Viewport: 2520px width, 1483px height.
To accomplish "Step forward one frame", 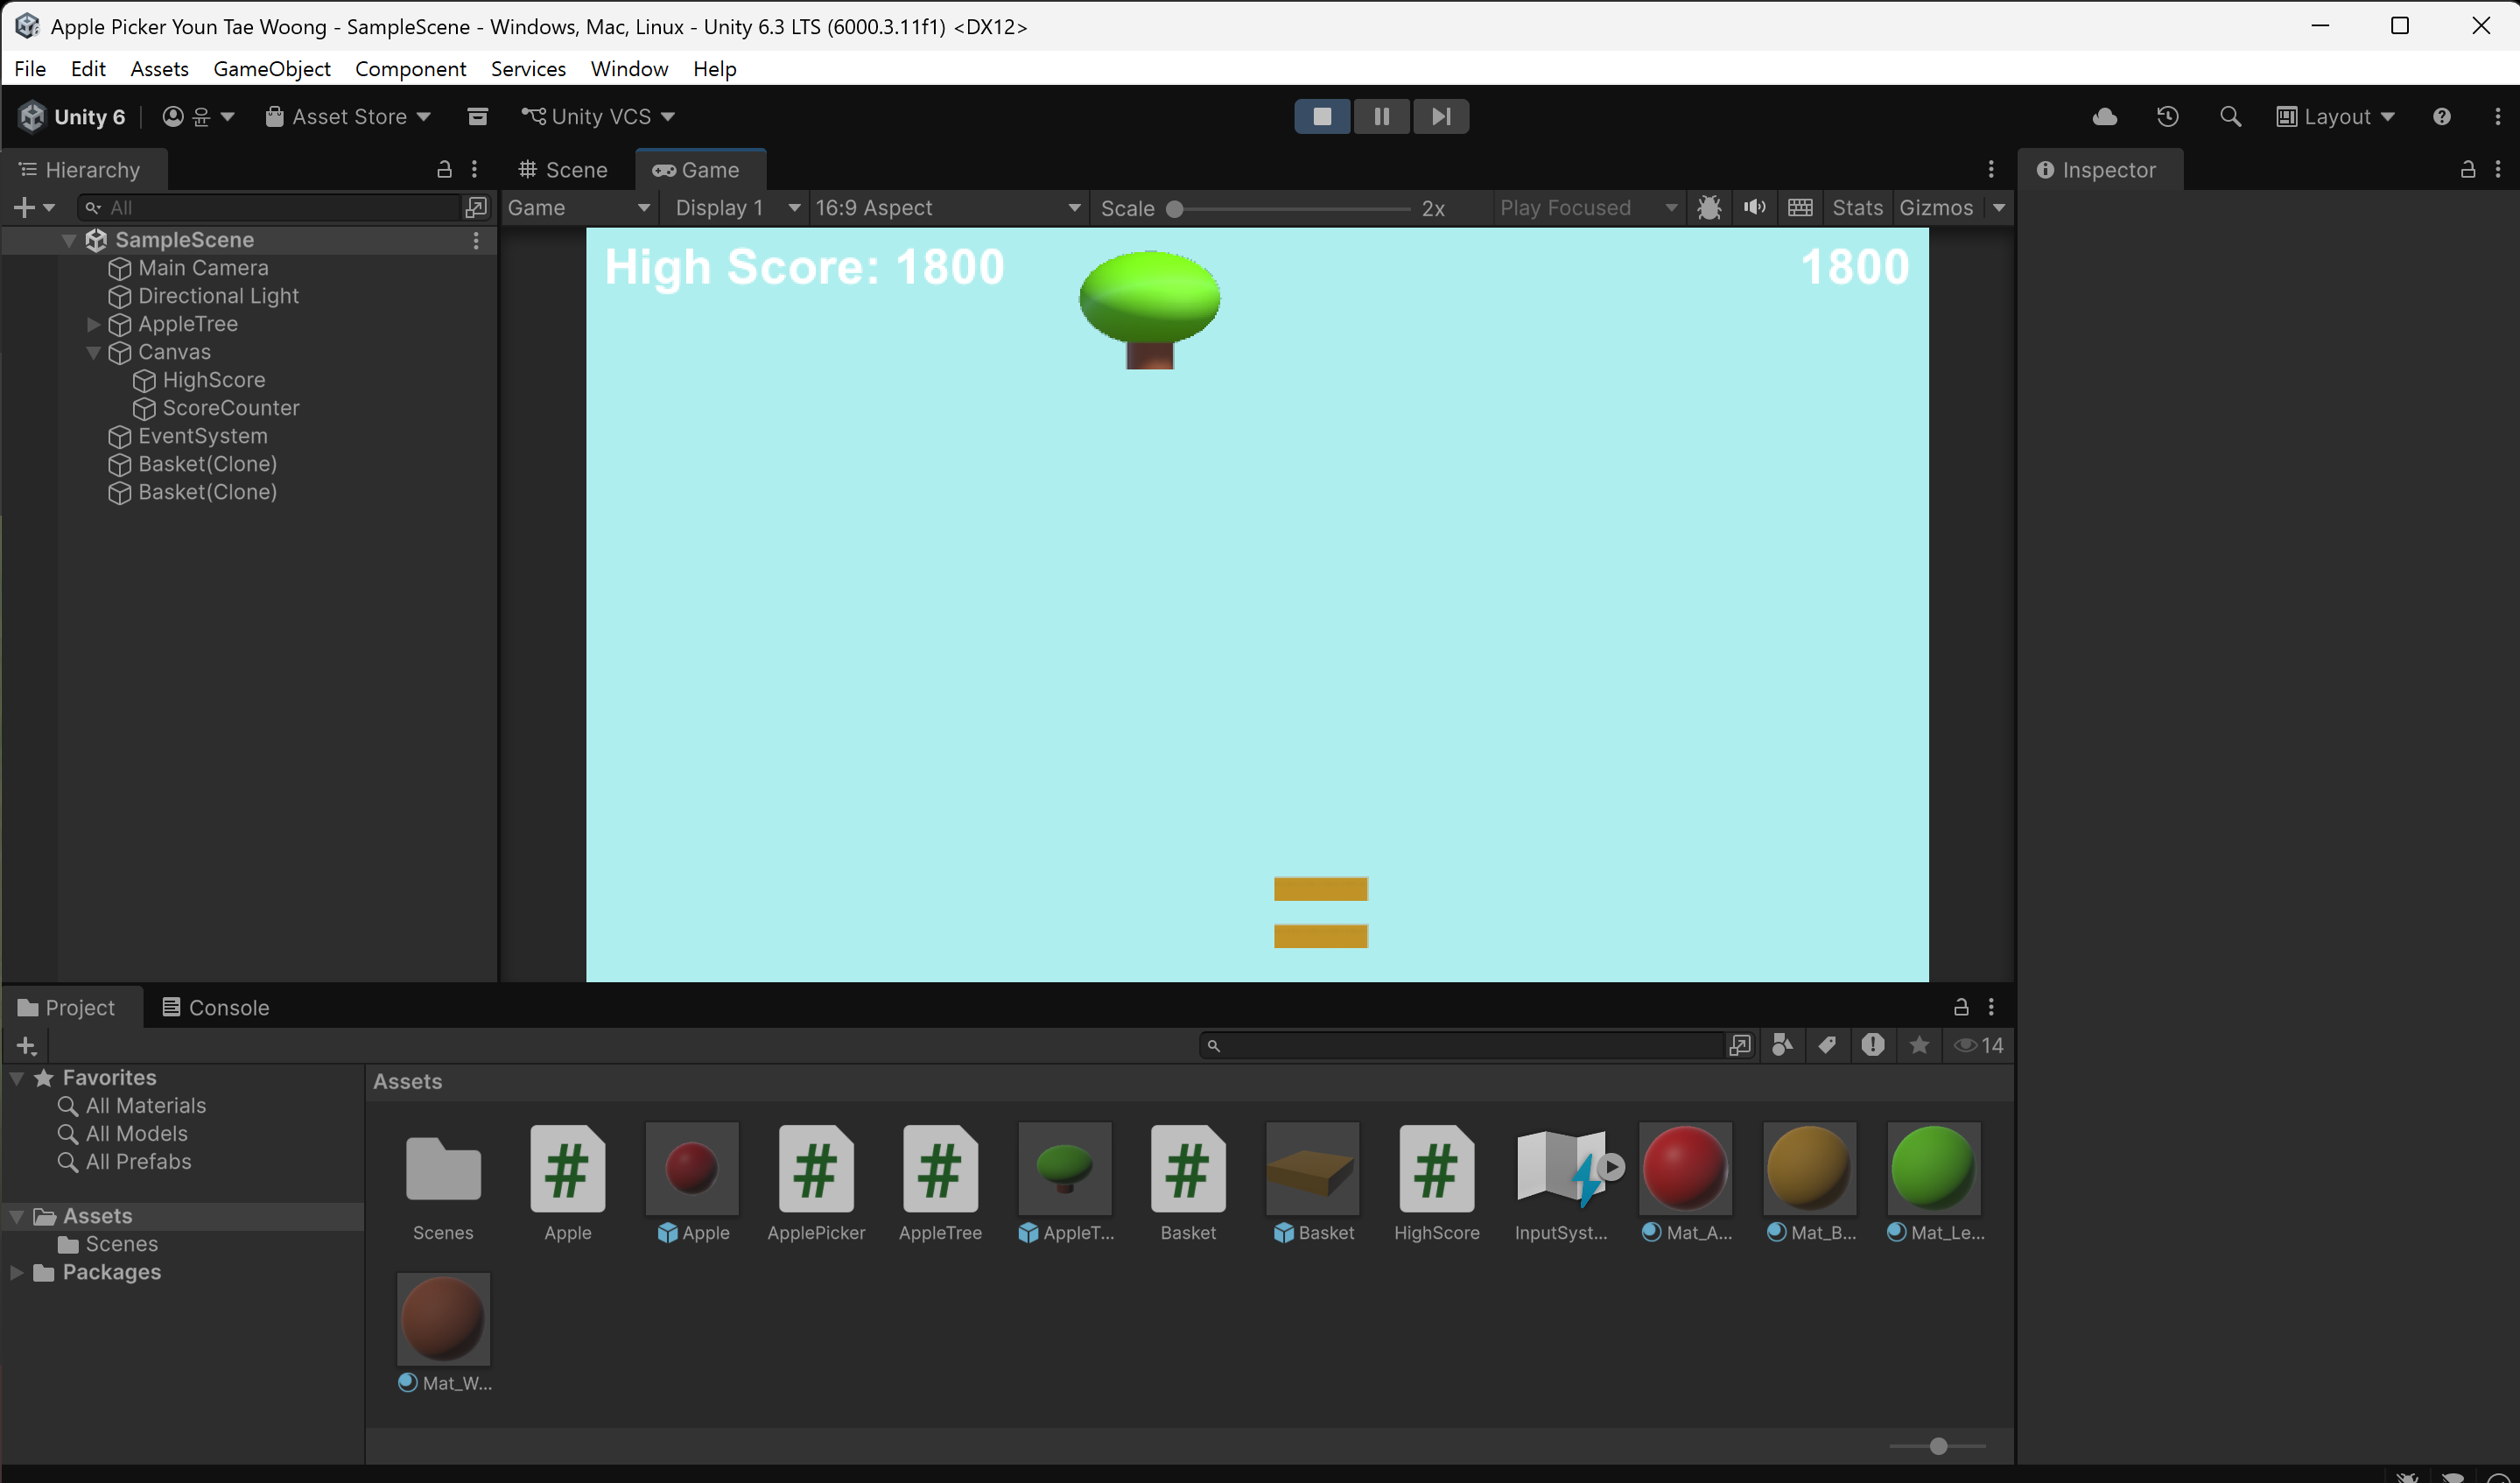I will [1441, 116].
